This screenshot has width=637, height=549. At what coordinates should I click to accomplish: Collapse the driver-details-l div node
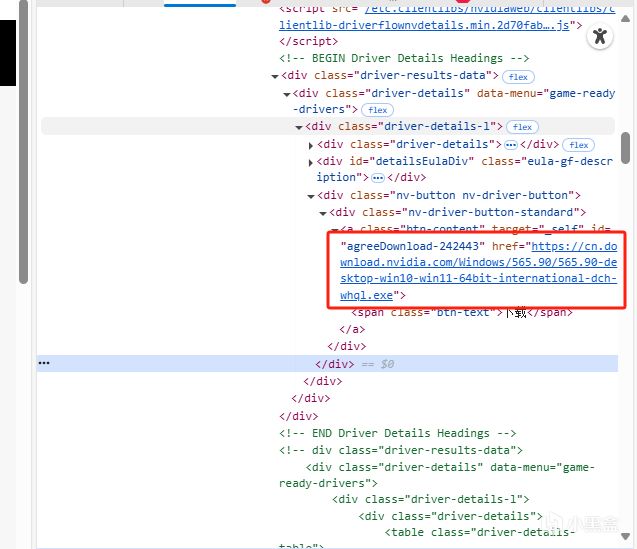tap(299, 127)
